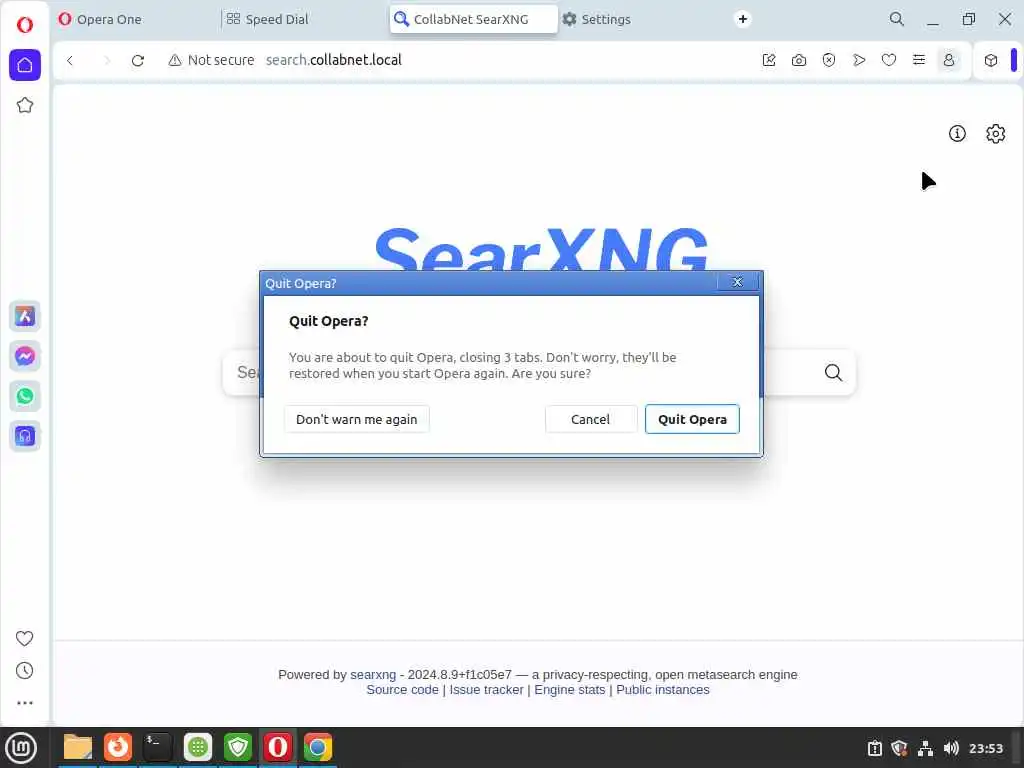Viewport: 1024px width, 768px height.
Task: Add page to bookmarks heart icon
Action: (889, 60)
